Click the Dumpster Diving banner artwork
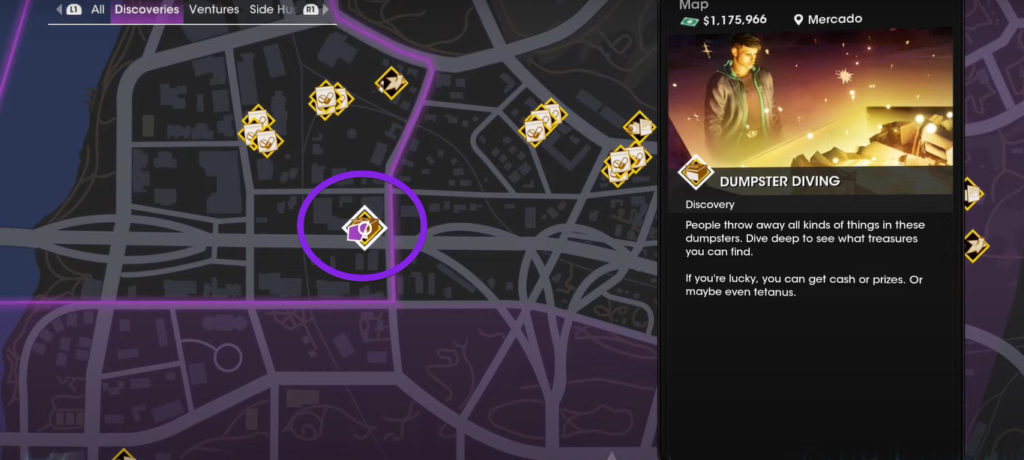 pos(810,111)
